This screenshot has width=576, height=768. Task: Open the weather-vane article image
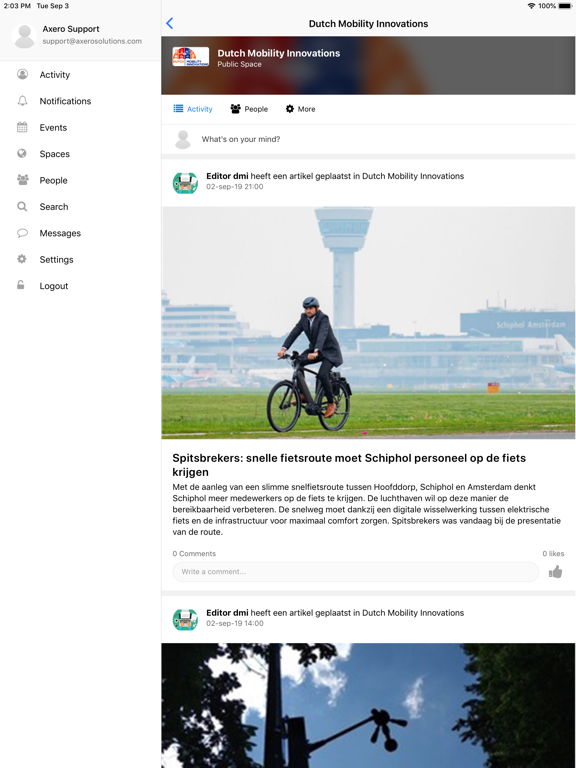(x=368, y=705)
